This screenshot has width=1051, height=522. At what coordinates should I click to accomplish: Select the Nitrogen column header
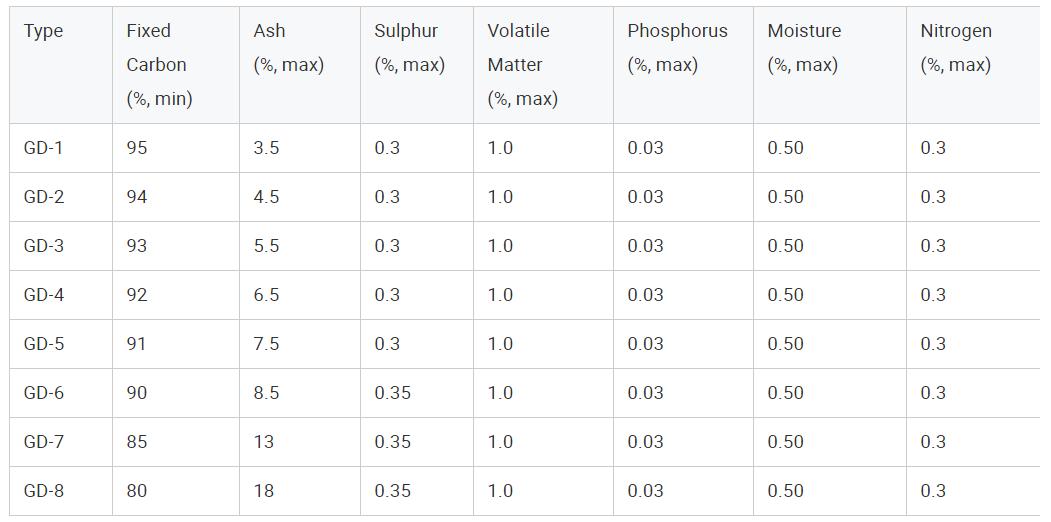tap(956, 48)
